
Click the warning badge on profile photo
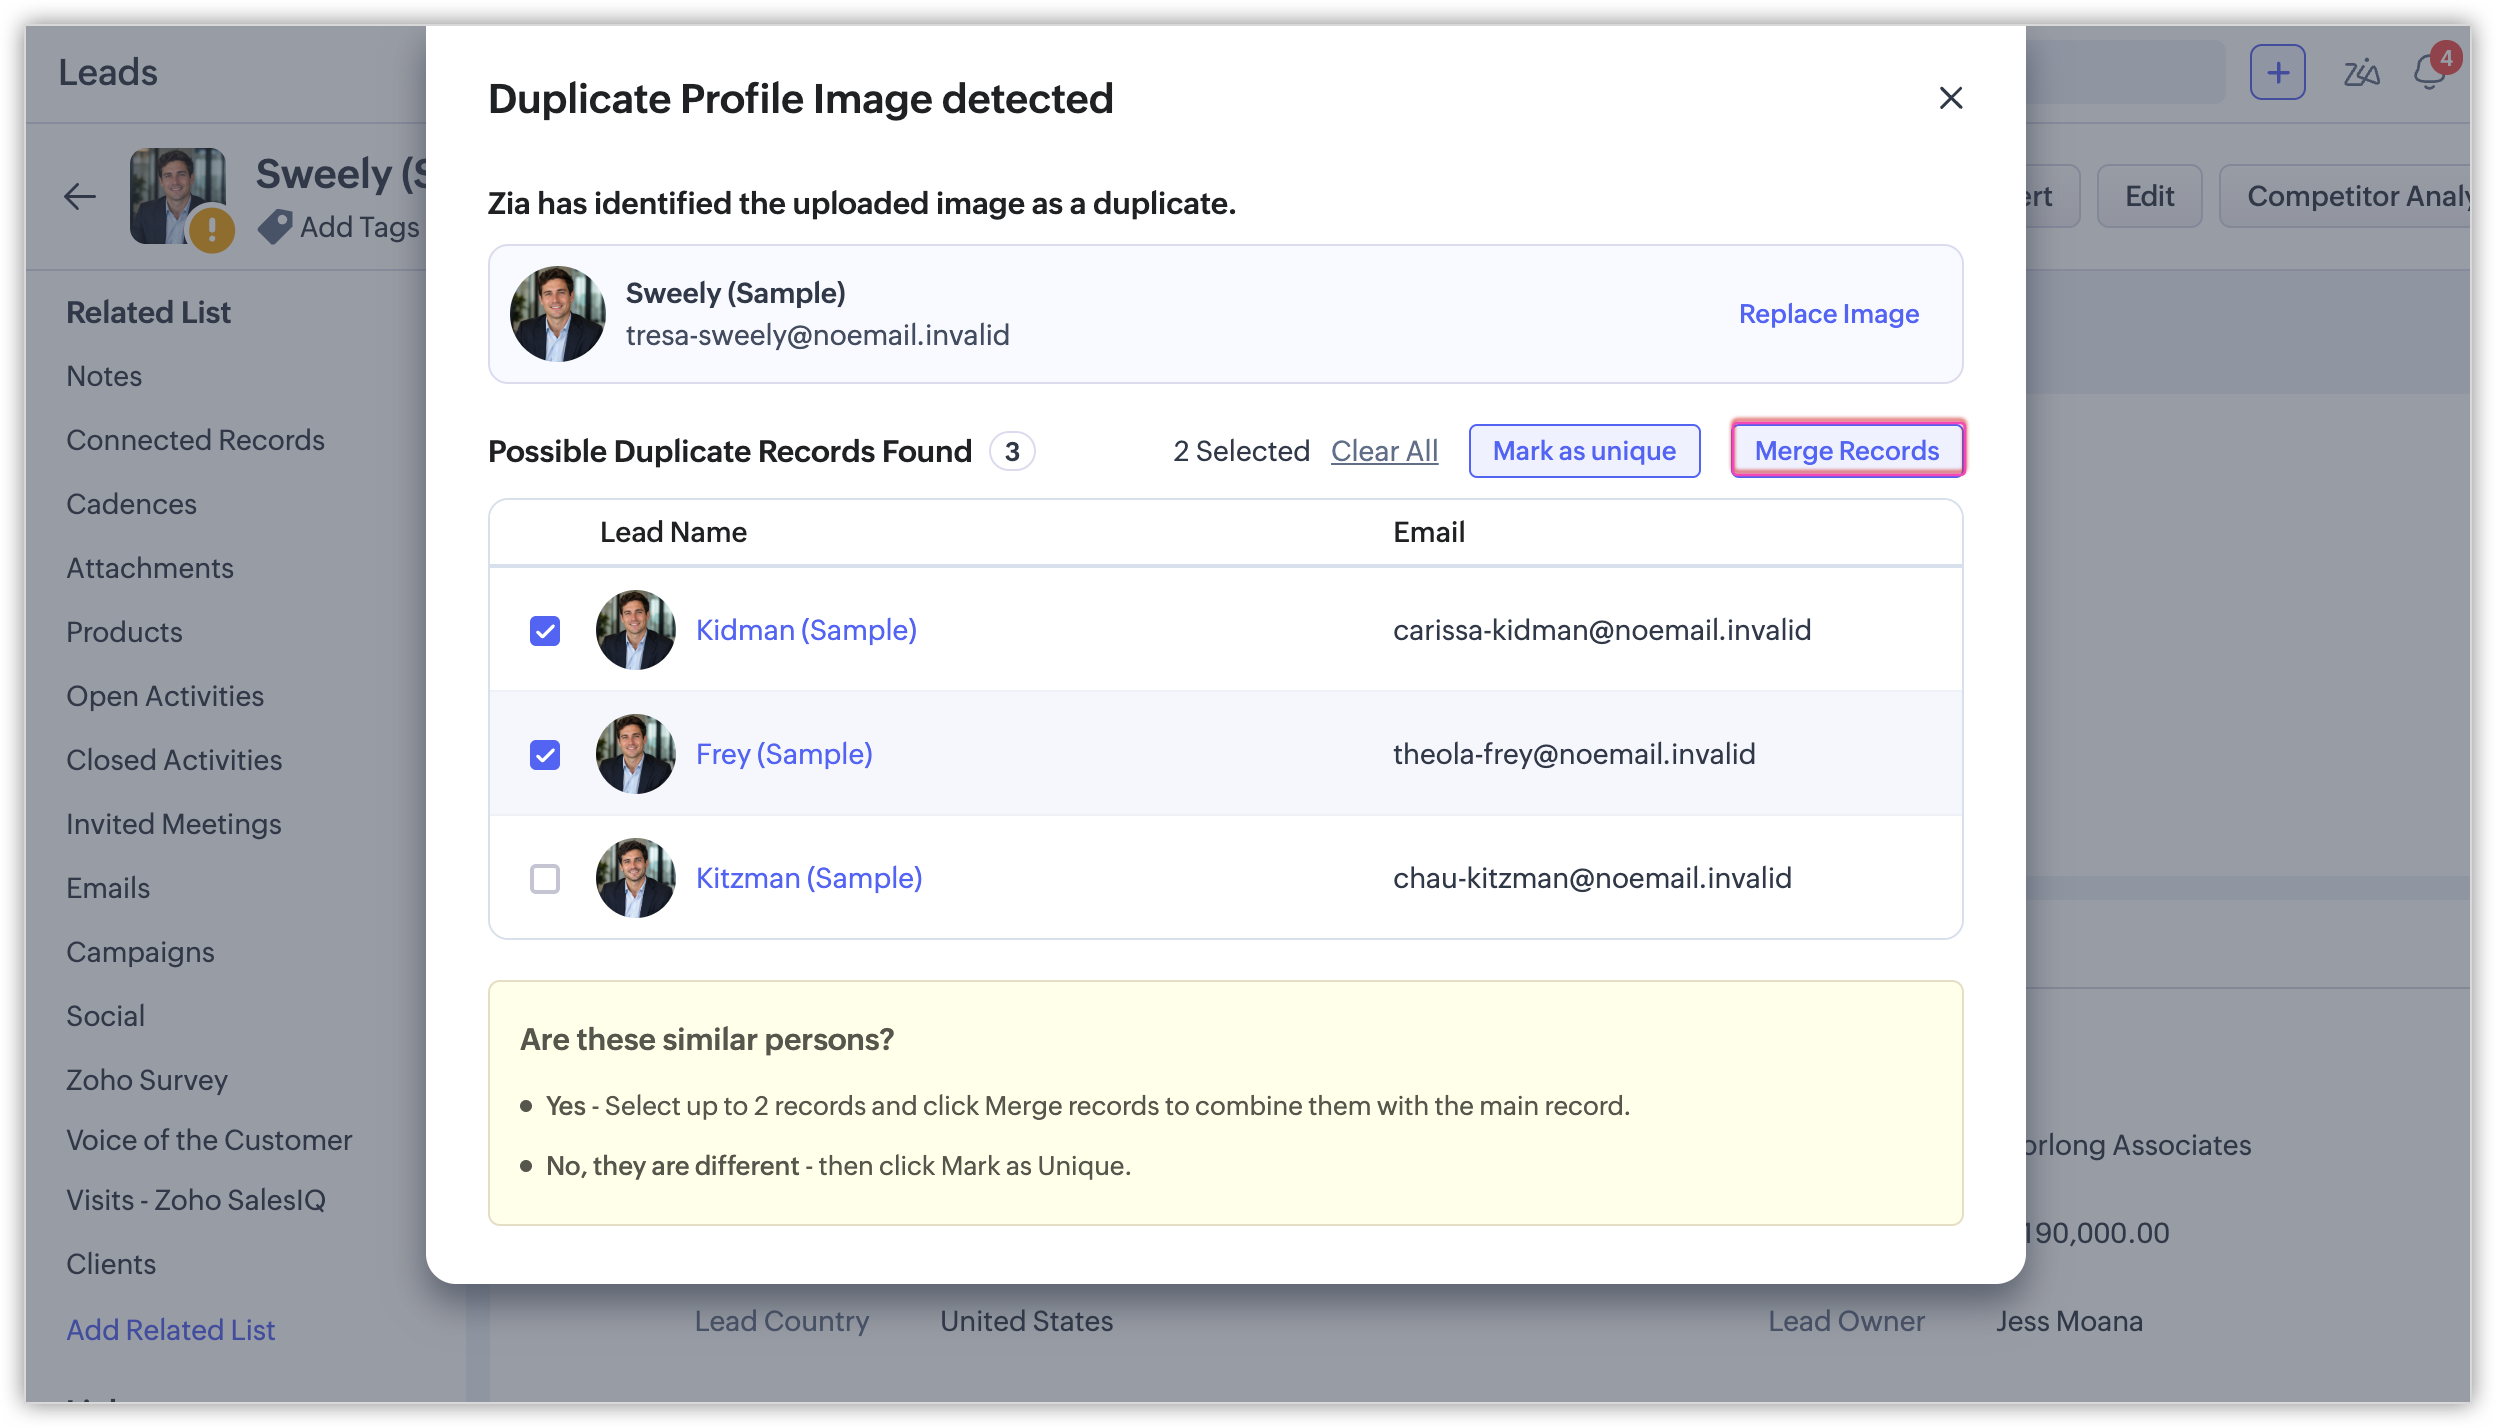point(212,229)
